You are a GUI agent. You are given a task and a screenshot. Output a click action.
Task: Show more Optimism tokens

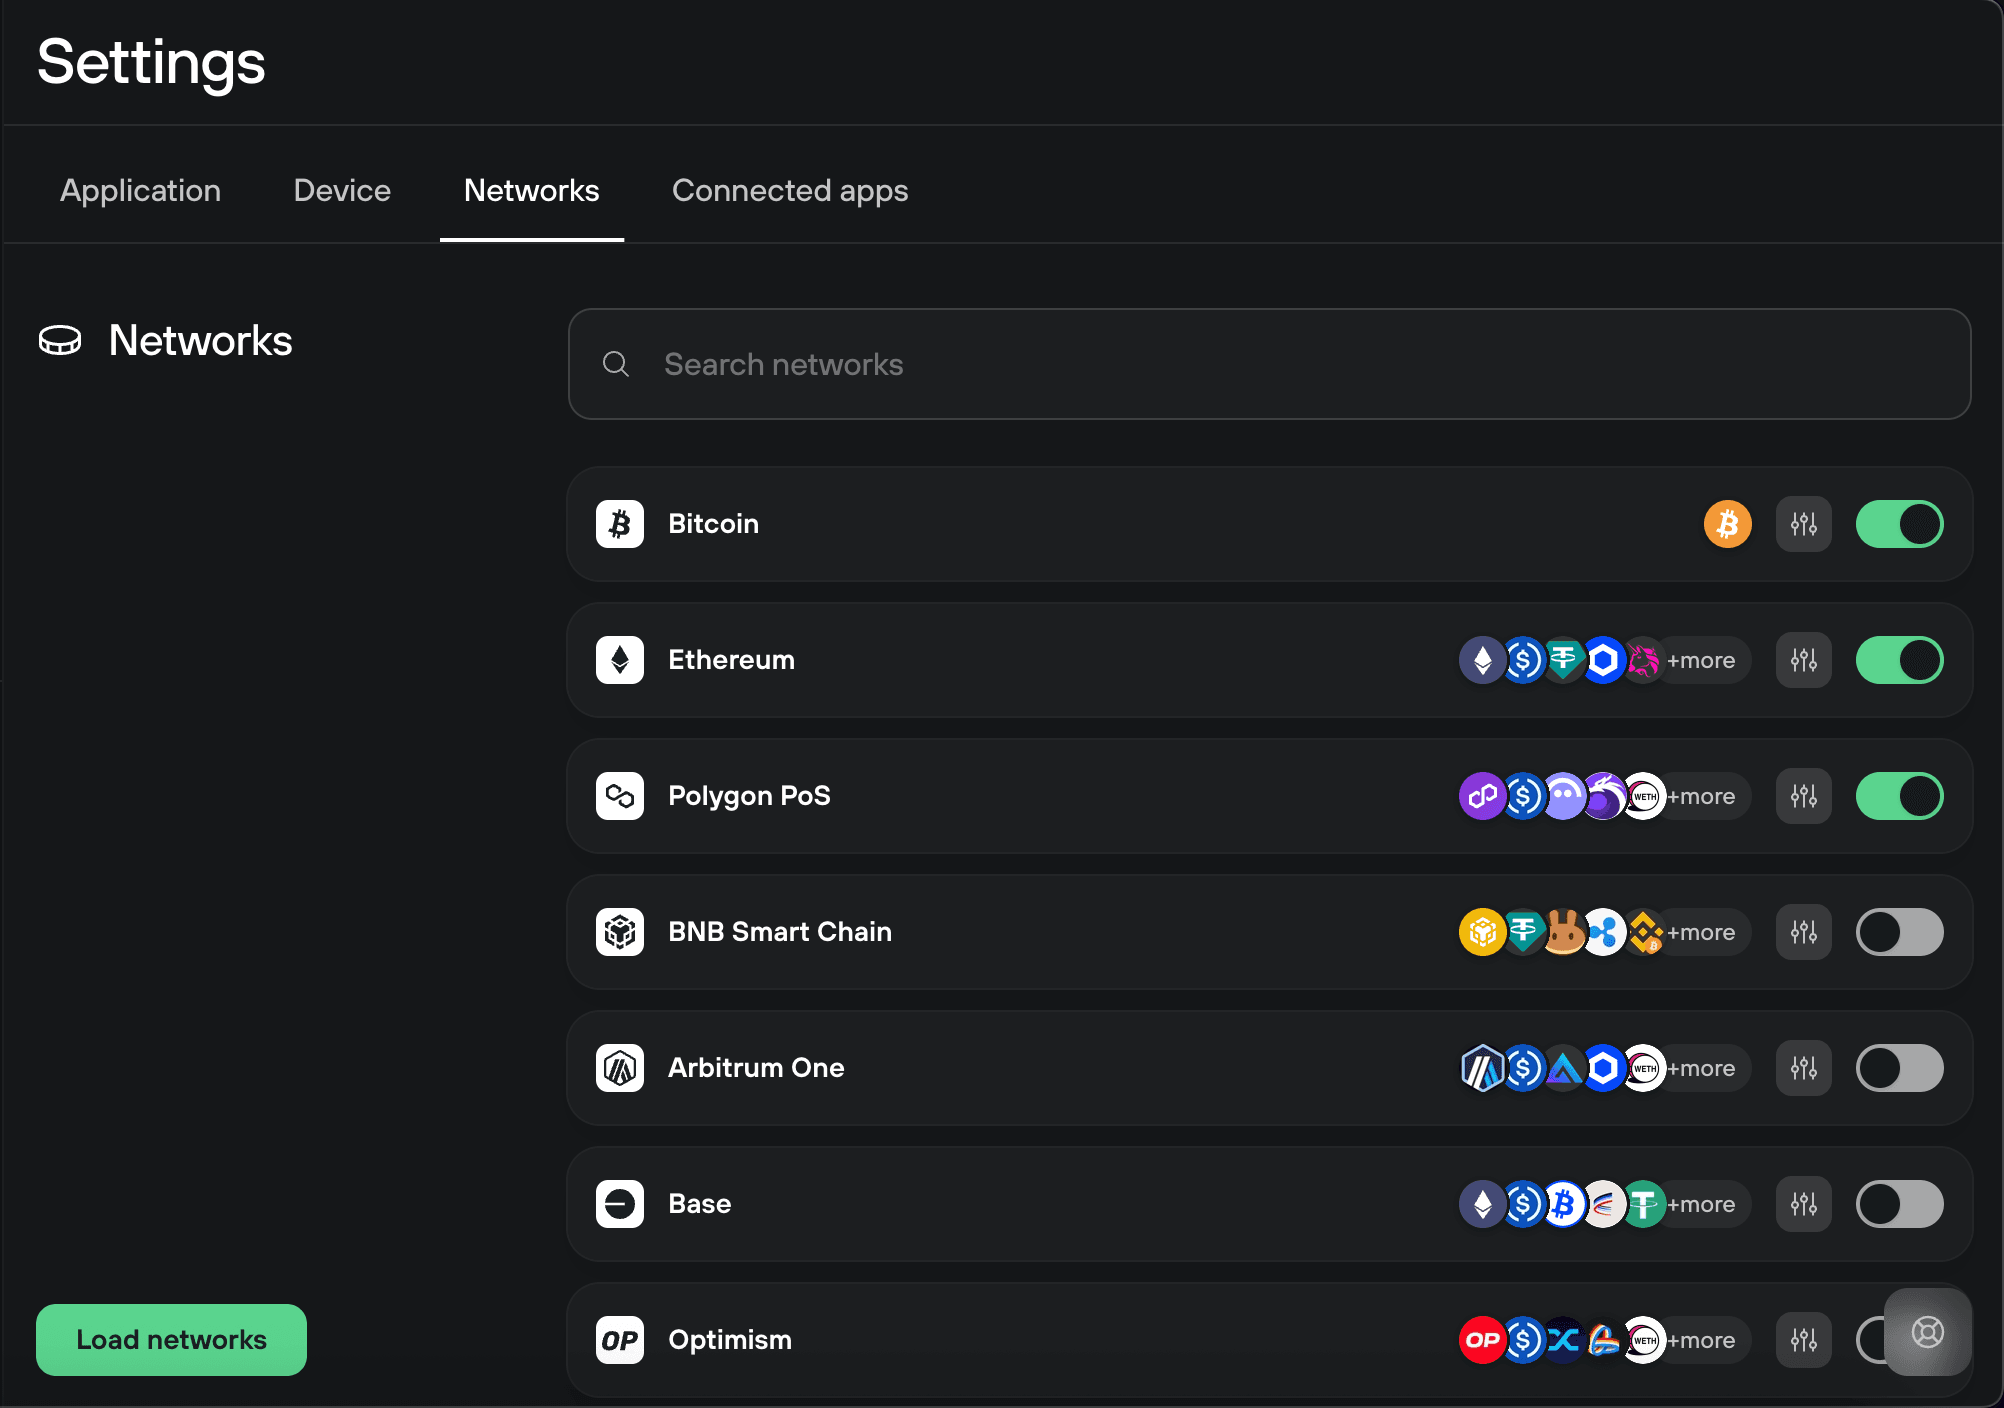pos(1701,1340)
